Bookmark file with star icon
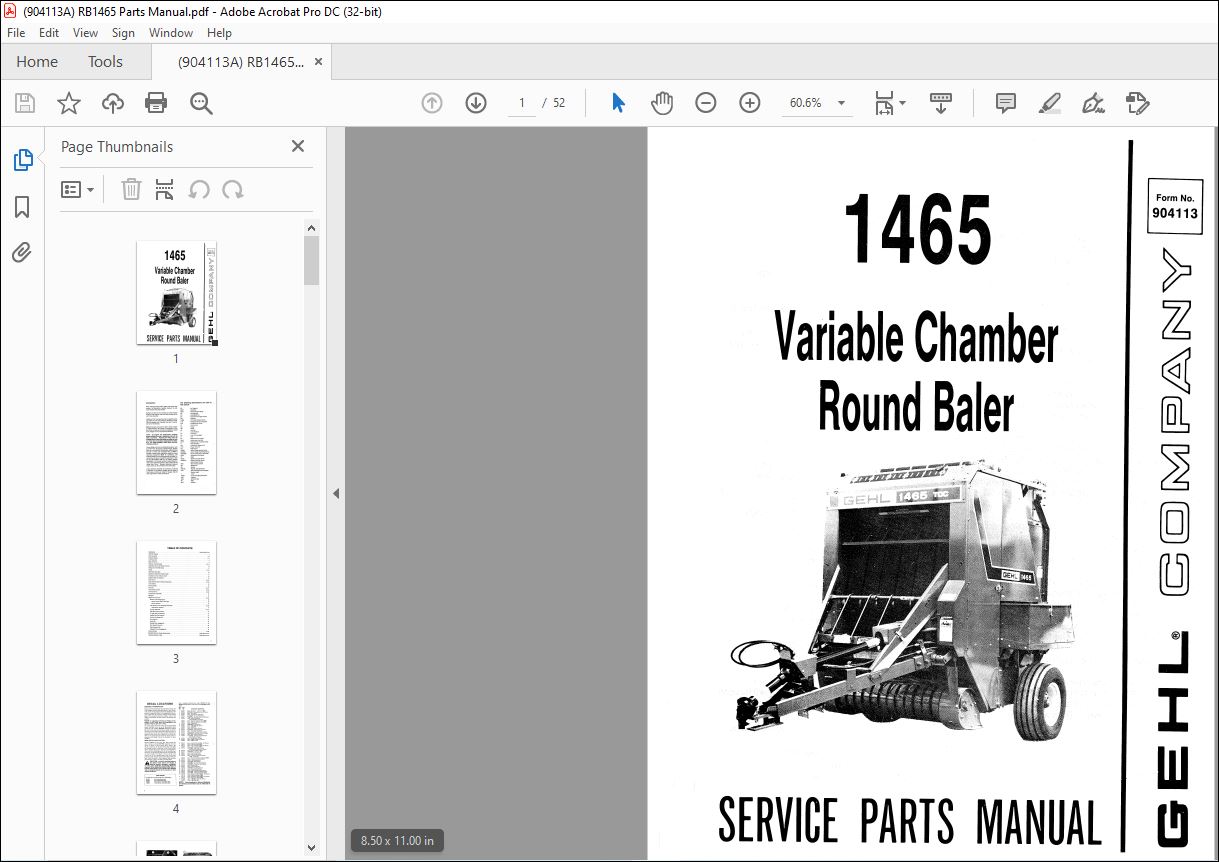This screenshot has width=1219, height=862. click(69, 103)
